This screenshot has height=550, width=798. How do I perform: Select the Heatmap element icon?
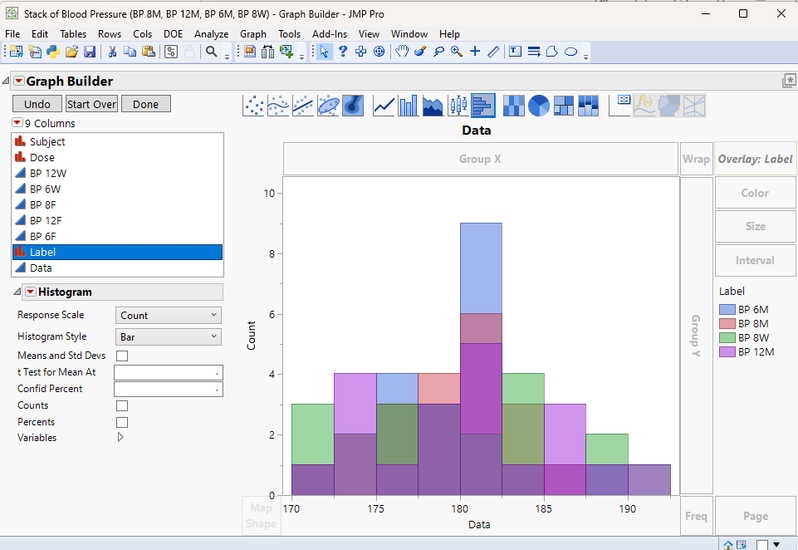coord(514,106)
